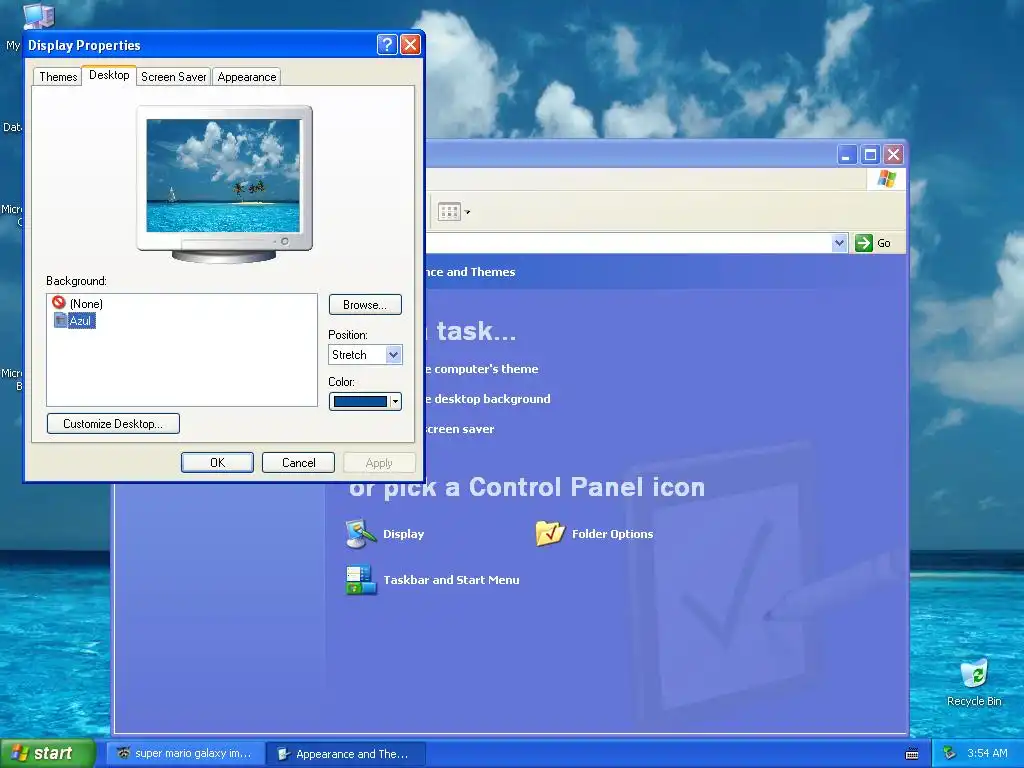
Task: Open the Screen Saver tab
Action: [x=174, y=77]
